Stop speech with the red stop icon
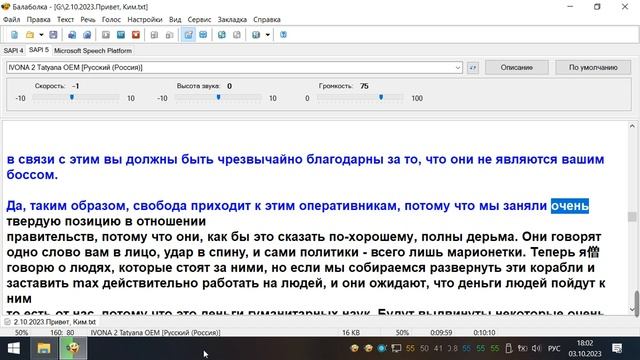Image resolution: width=640 pixels, height=360 pixels. coord(136,35)
